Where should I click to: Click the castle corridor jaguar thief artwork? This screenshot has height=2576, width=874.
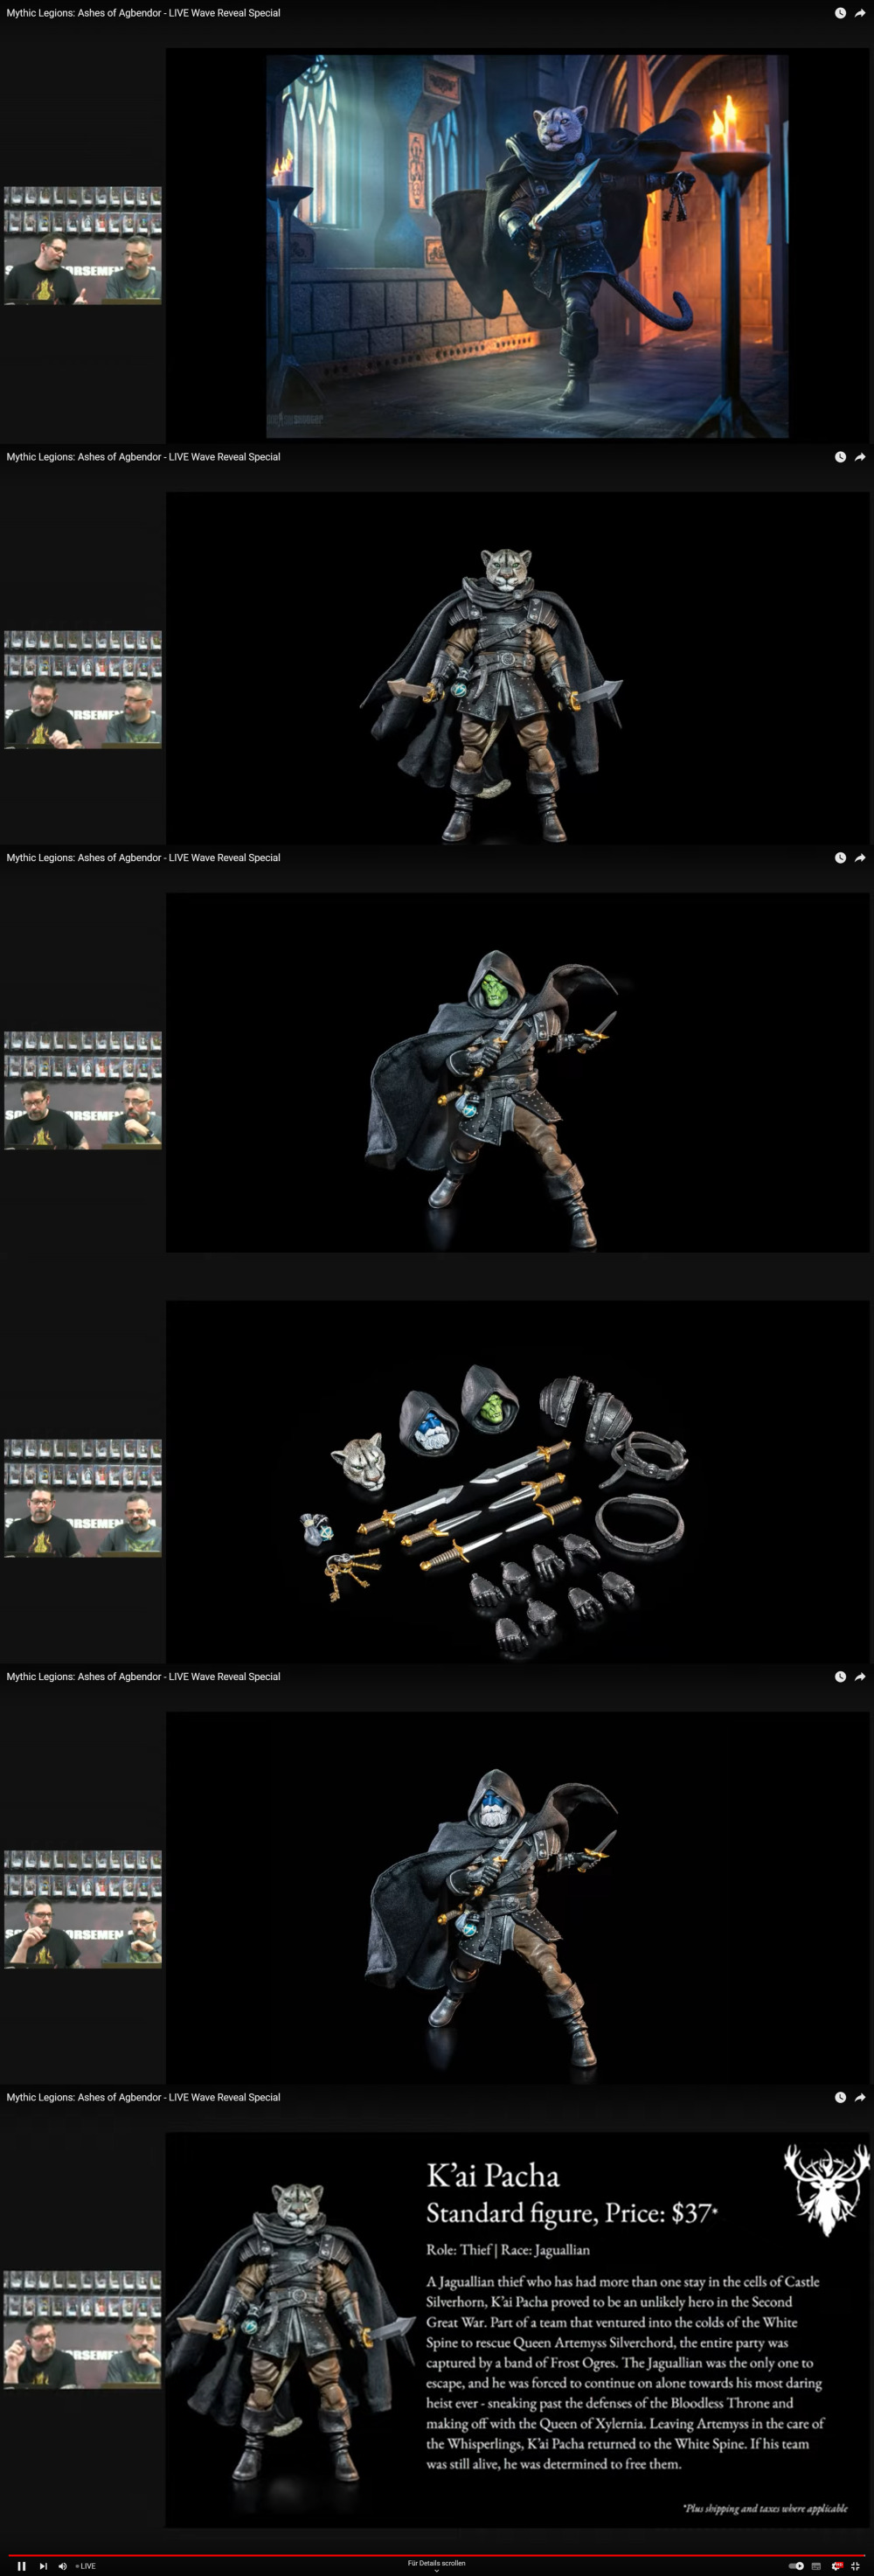[x=527, y=246]
